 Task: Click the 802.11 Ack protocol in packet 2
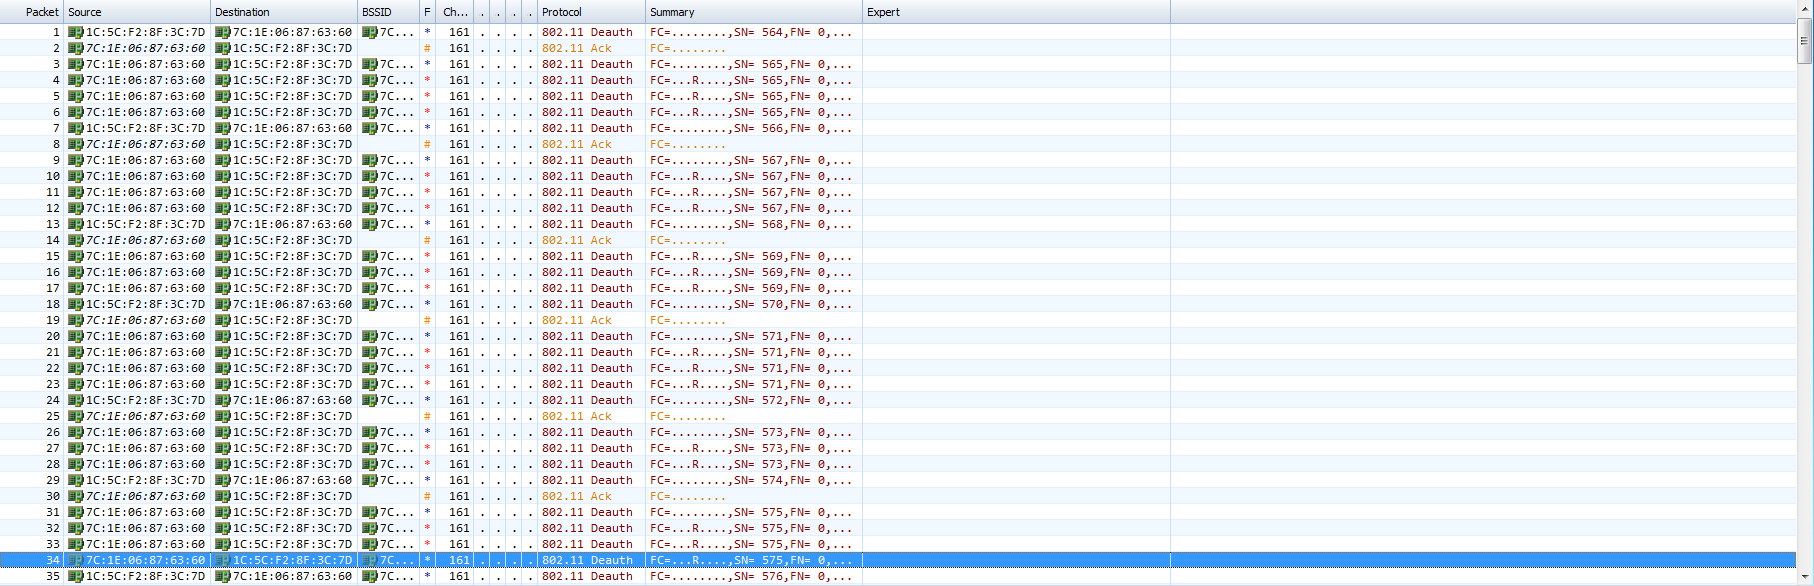577,48
